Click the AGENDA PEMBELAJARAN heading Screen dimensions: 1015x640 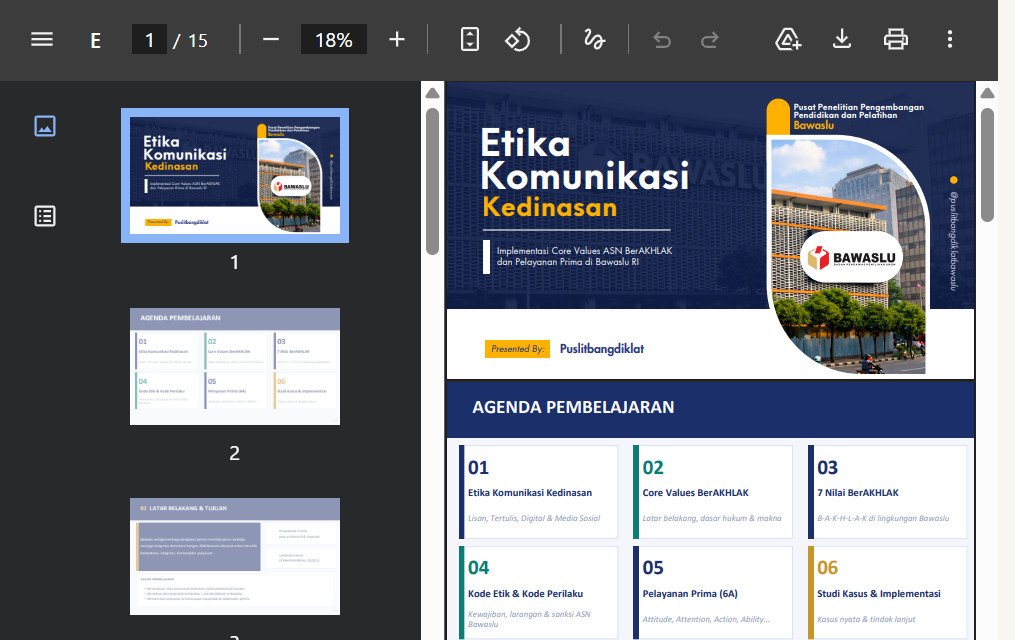[x=574, y=407]
